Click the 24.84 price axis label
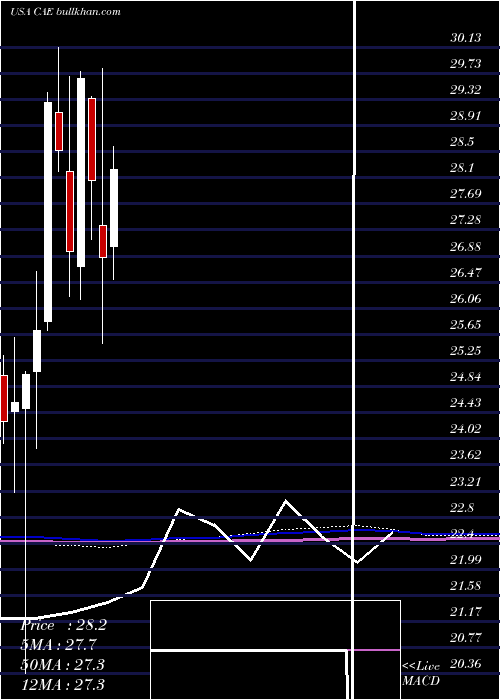 pyautogui.click(x=466, y=377)
